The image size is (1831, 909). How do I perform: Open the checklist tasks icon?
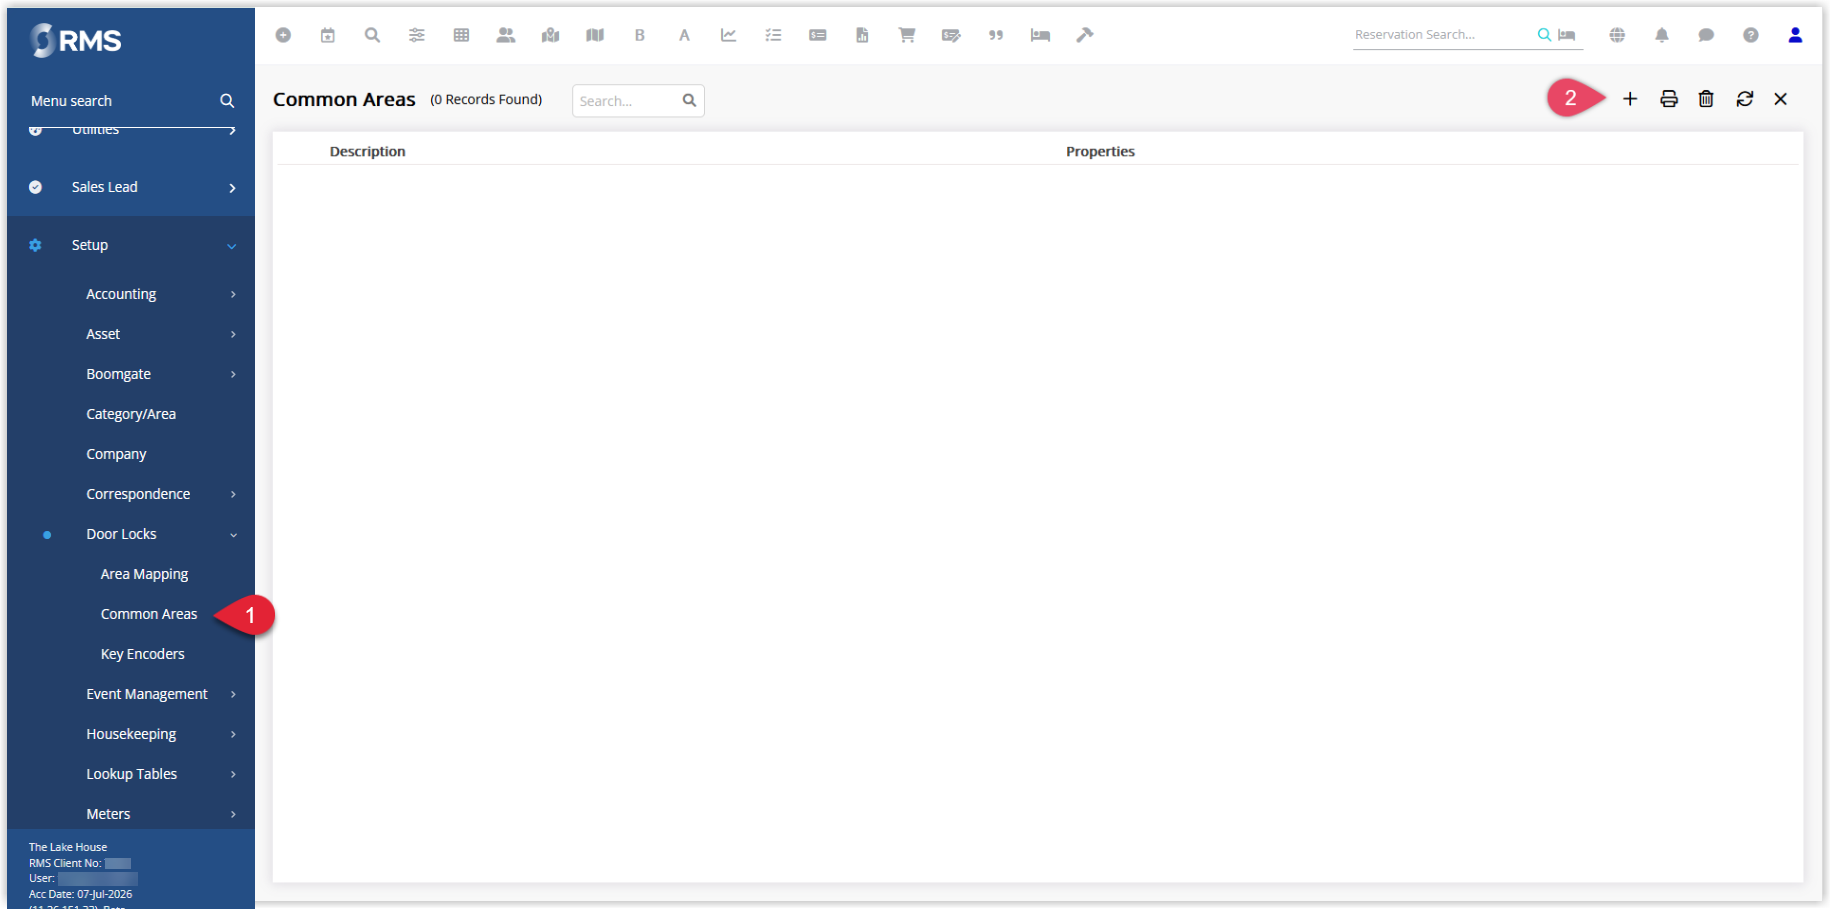pyautogui.click(x=773, y=35)
